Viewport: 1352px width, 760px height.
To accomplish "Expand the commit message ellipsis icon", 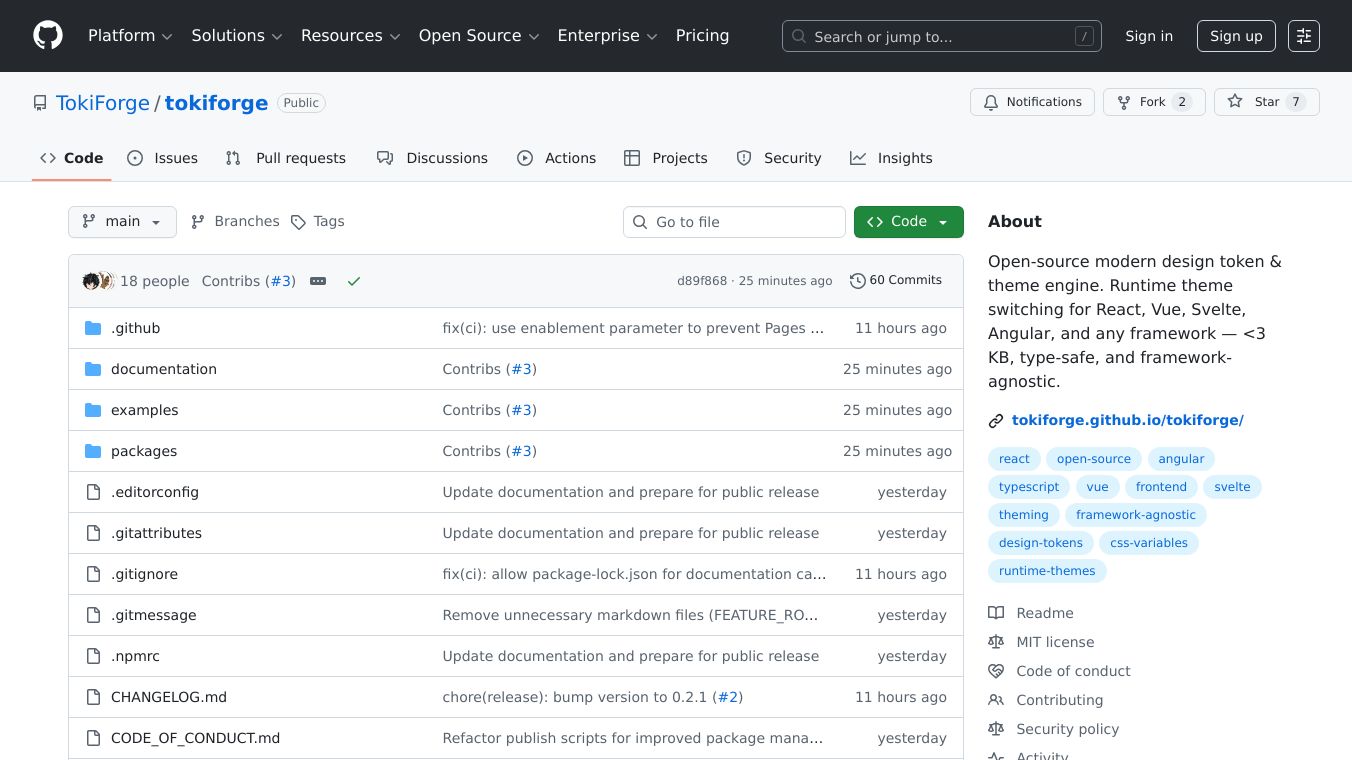I will (x=318, y=281).
